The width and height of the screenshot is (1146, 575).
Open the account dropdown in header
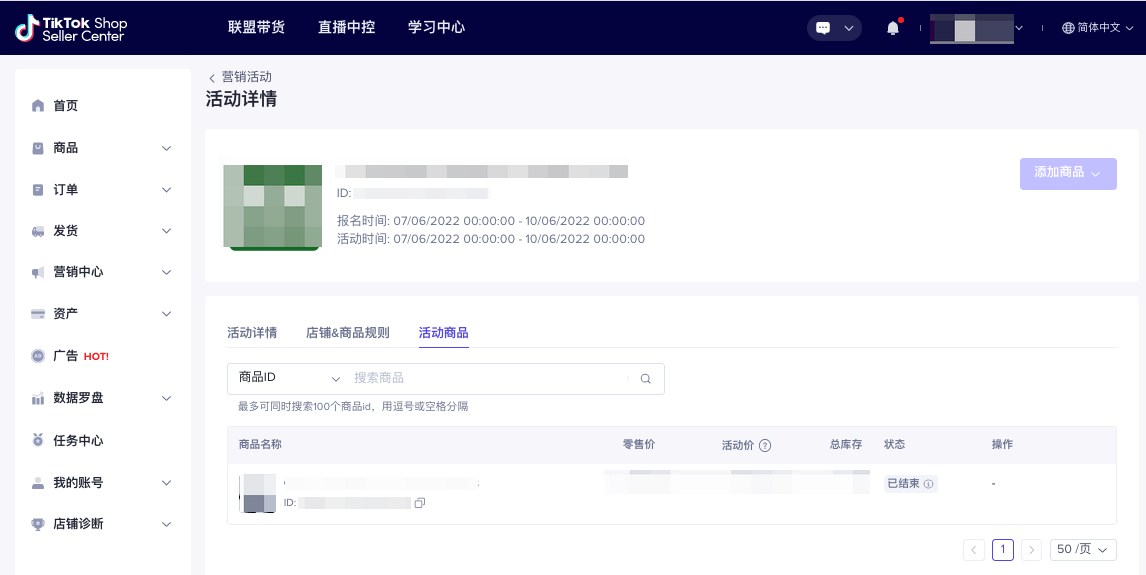[x=976, y=28]
